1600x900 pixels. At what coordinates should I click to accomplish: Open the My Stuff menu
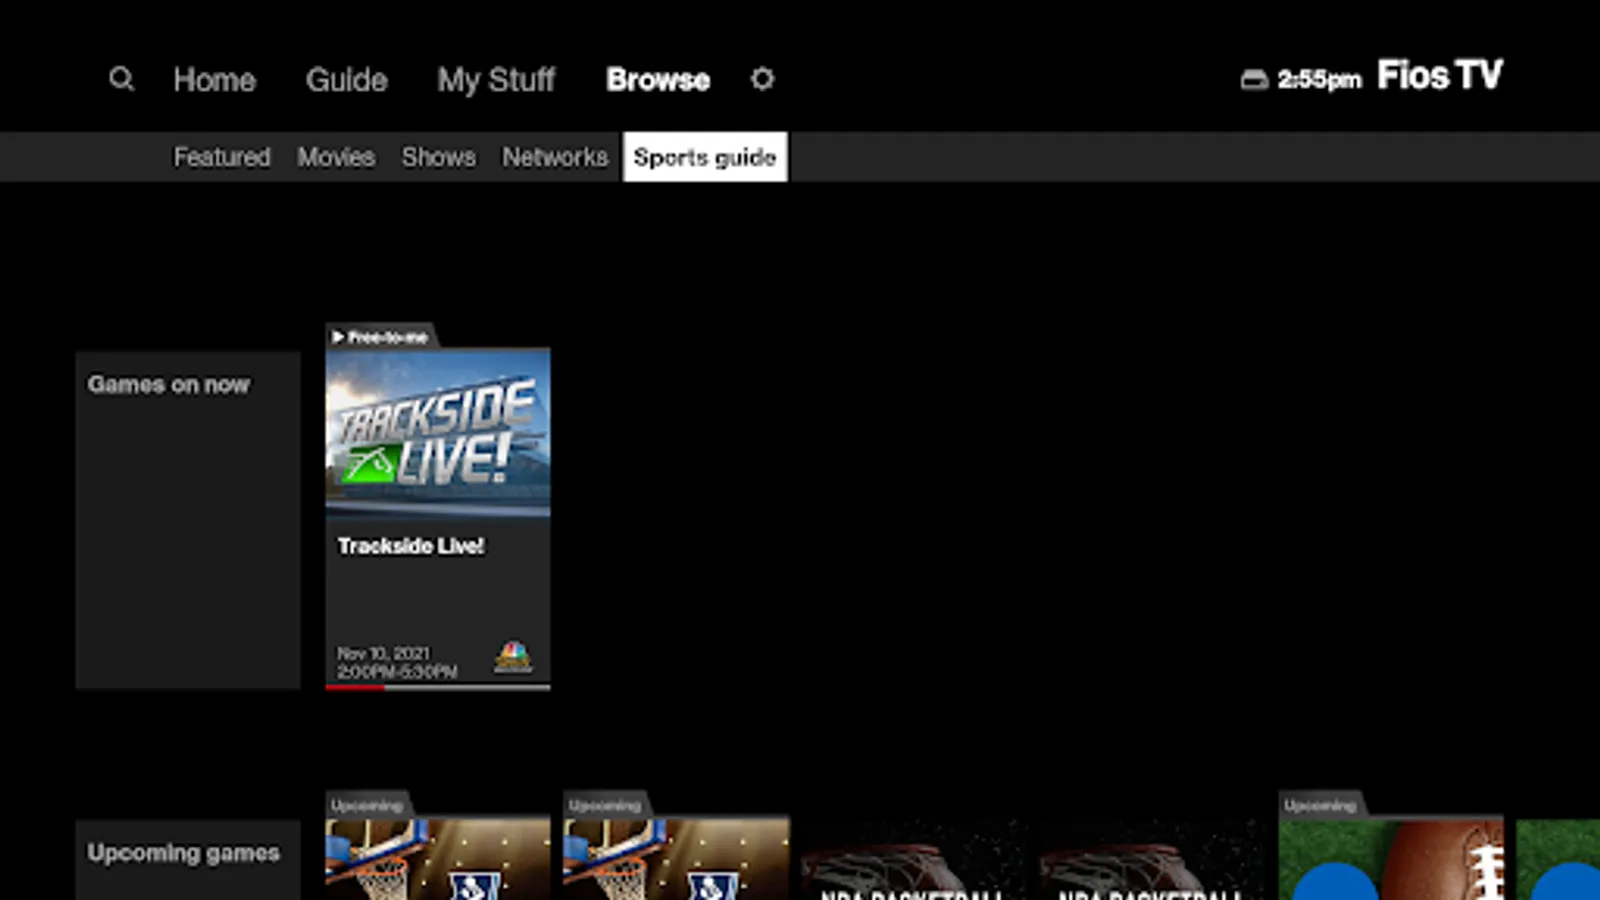[x=496, y=80]
